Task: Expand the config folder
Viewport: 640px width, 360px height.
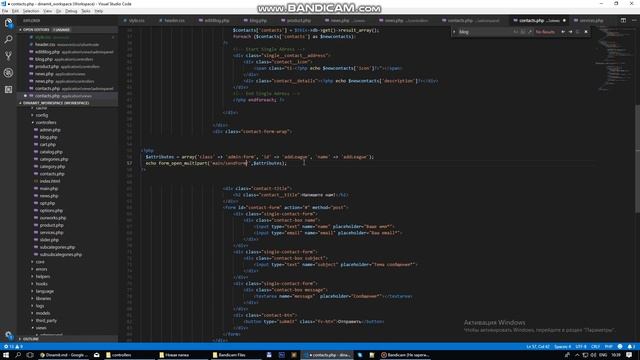Action: click(x=42, y=115)
